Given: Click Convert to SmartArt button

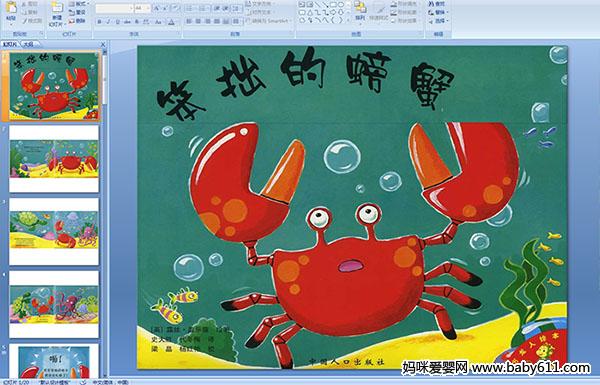Looking at the screenshot, I should 269,21.
